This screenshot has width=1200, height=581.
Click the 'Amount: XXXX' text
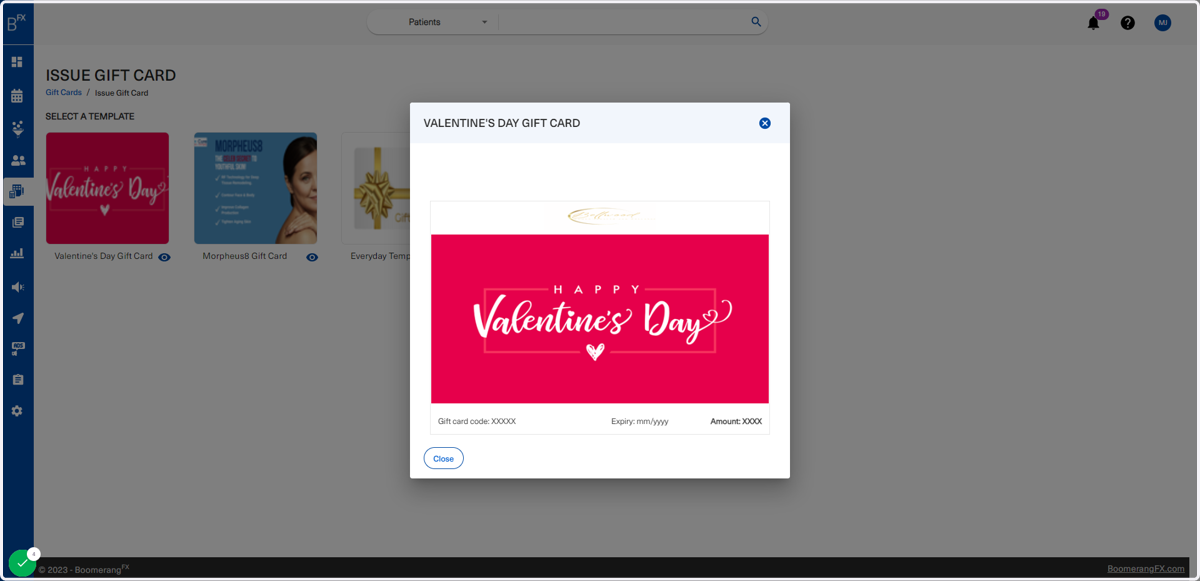[x=736, y=422]
